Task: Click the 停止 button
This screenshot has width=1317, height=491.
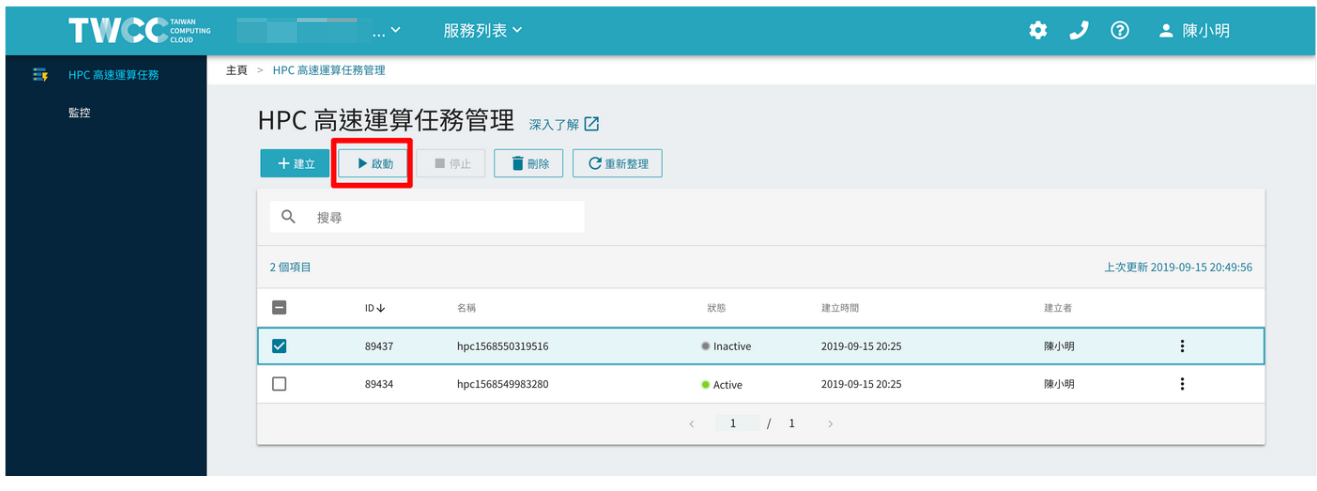Action: [451, 164]
